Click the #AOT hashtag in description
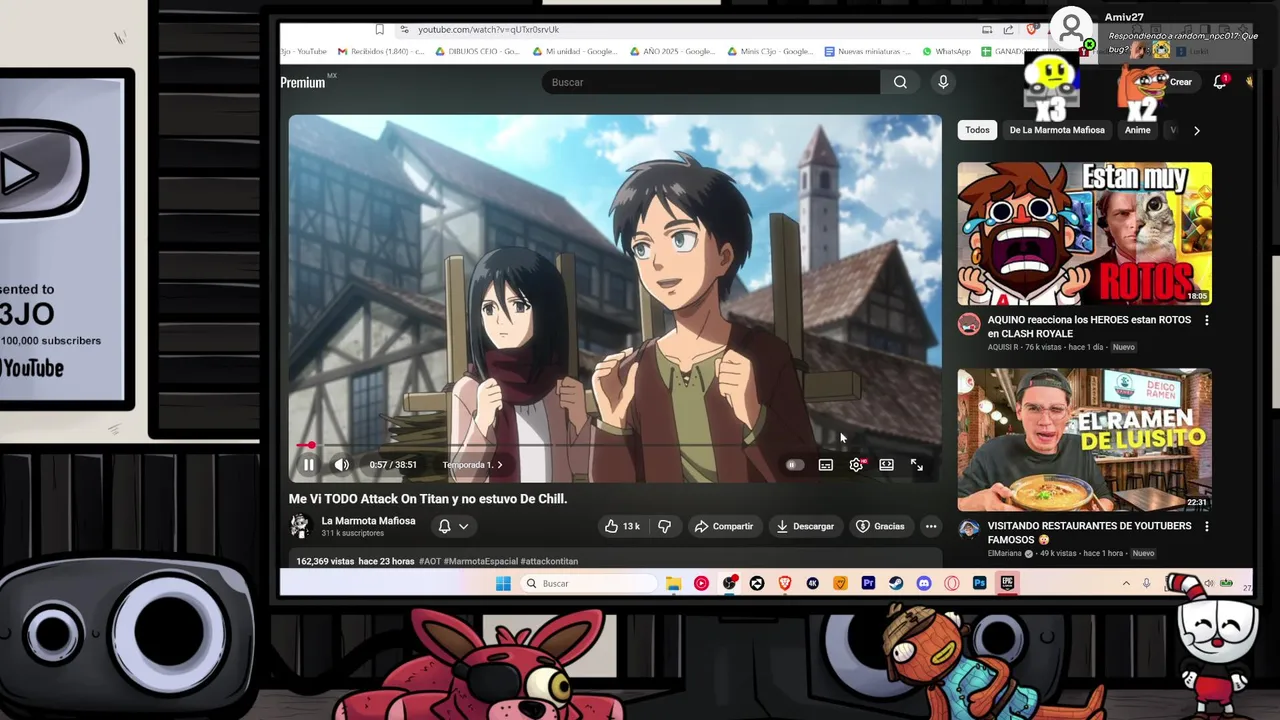The image size is (1280, 720). pos(430,561)
